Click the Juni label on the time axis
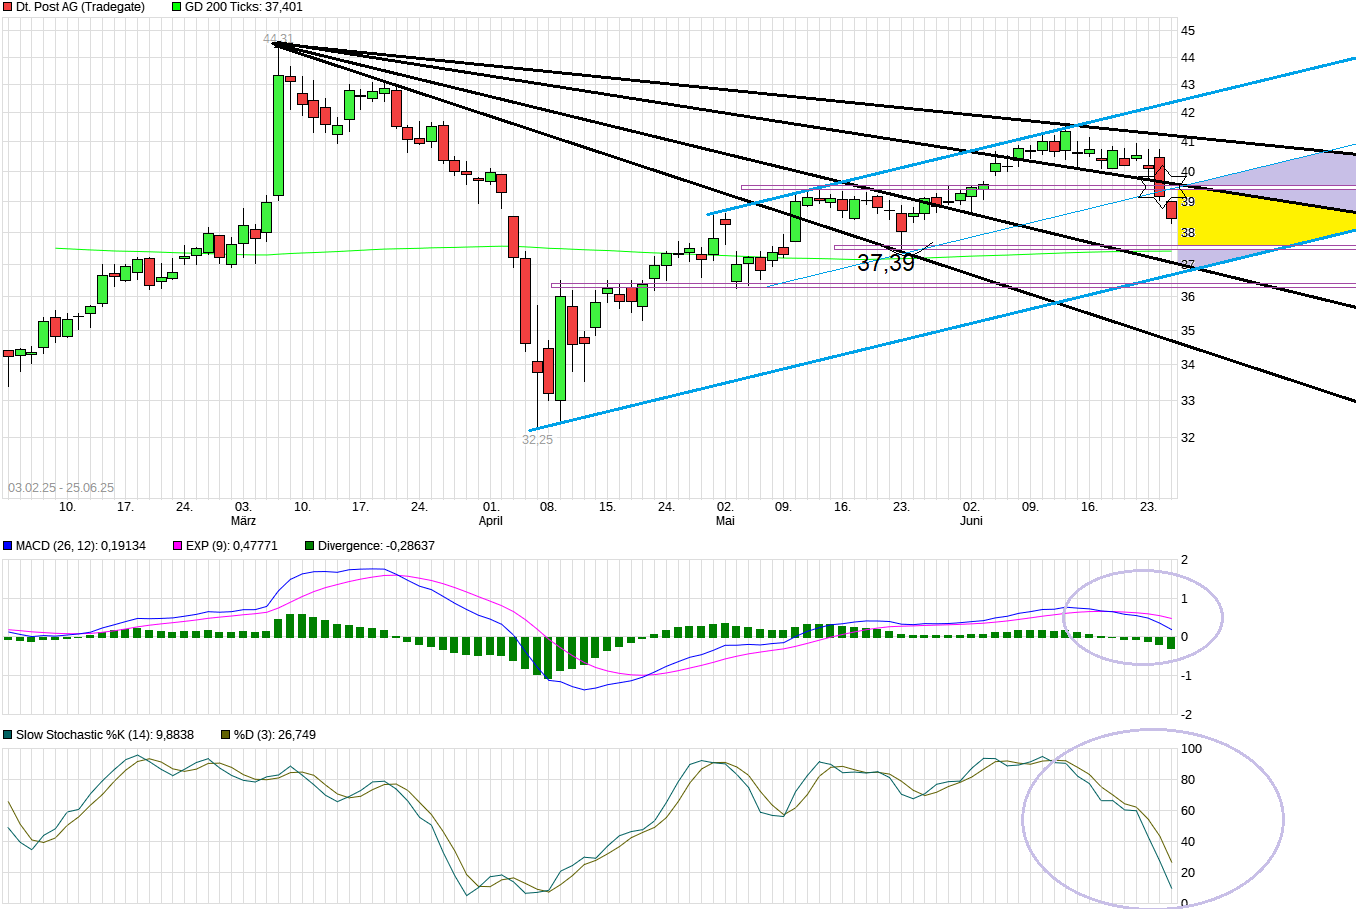This screenshot has height=909, width=1356. click(x=971, y=521)
